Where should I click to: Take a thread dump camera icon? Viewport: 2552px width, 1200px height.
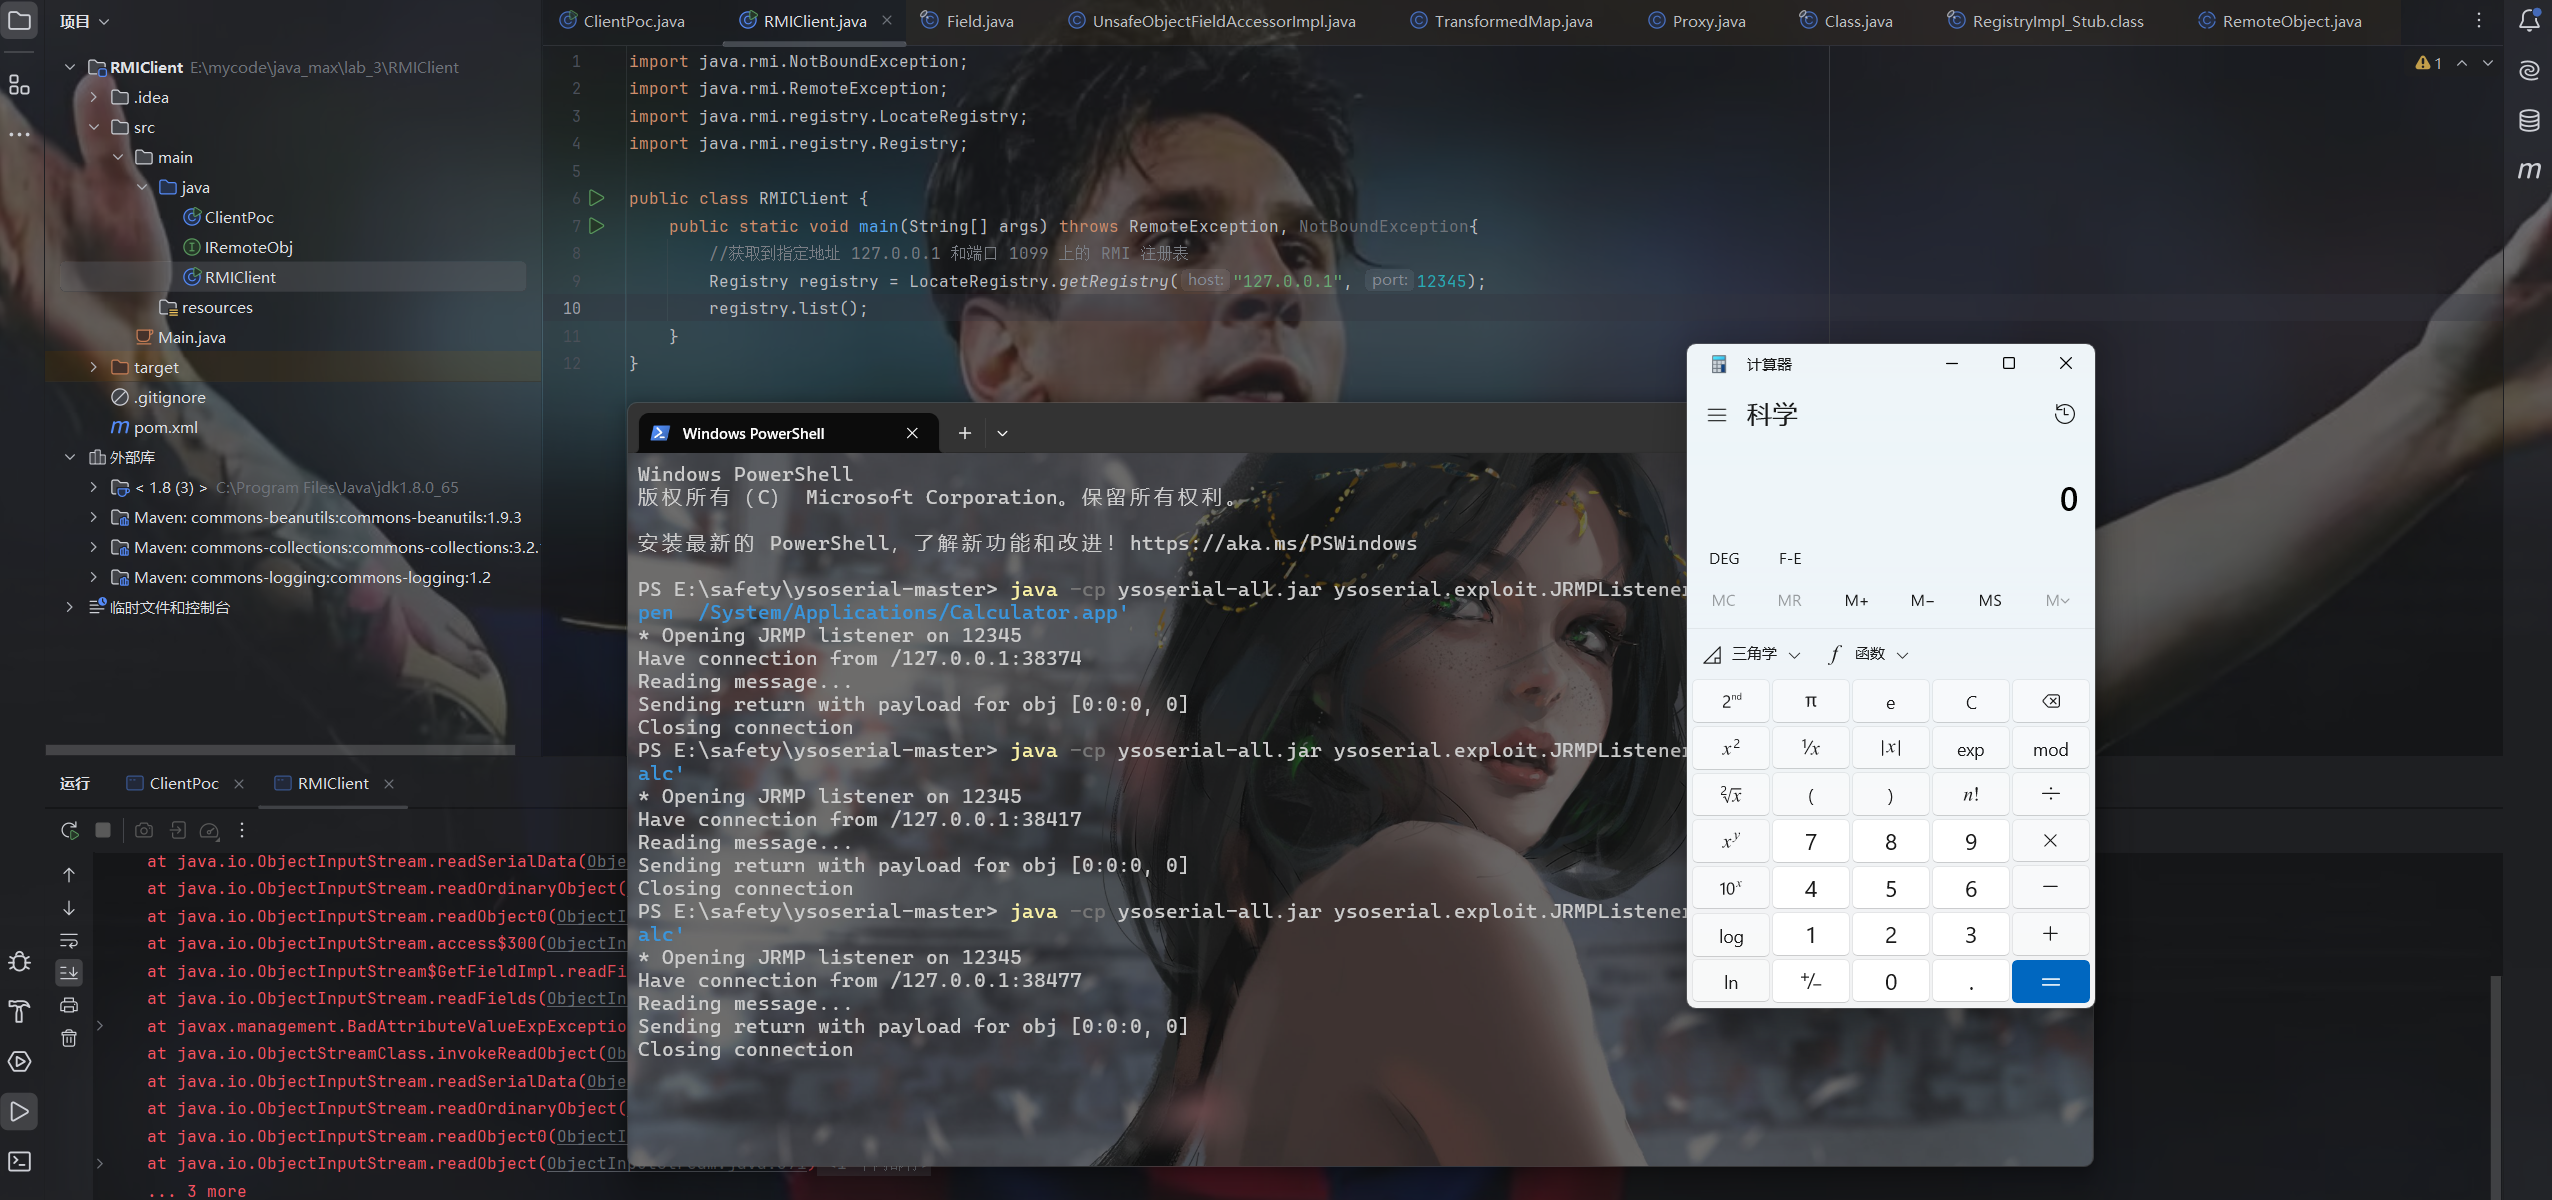[x=144, y=830]
